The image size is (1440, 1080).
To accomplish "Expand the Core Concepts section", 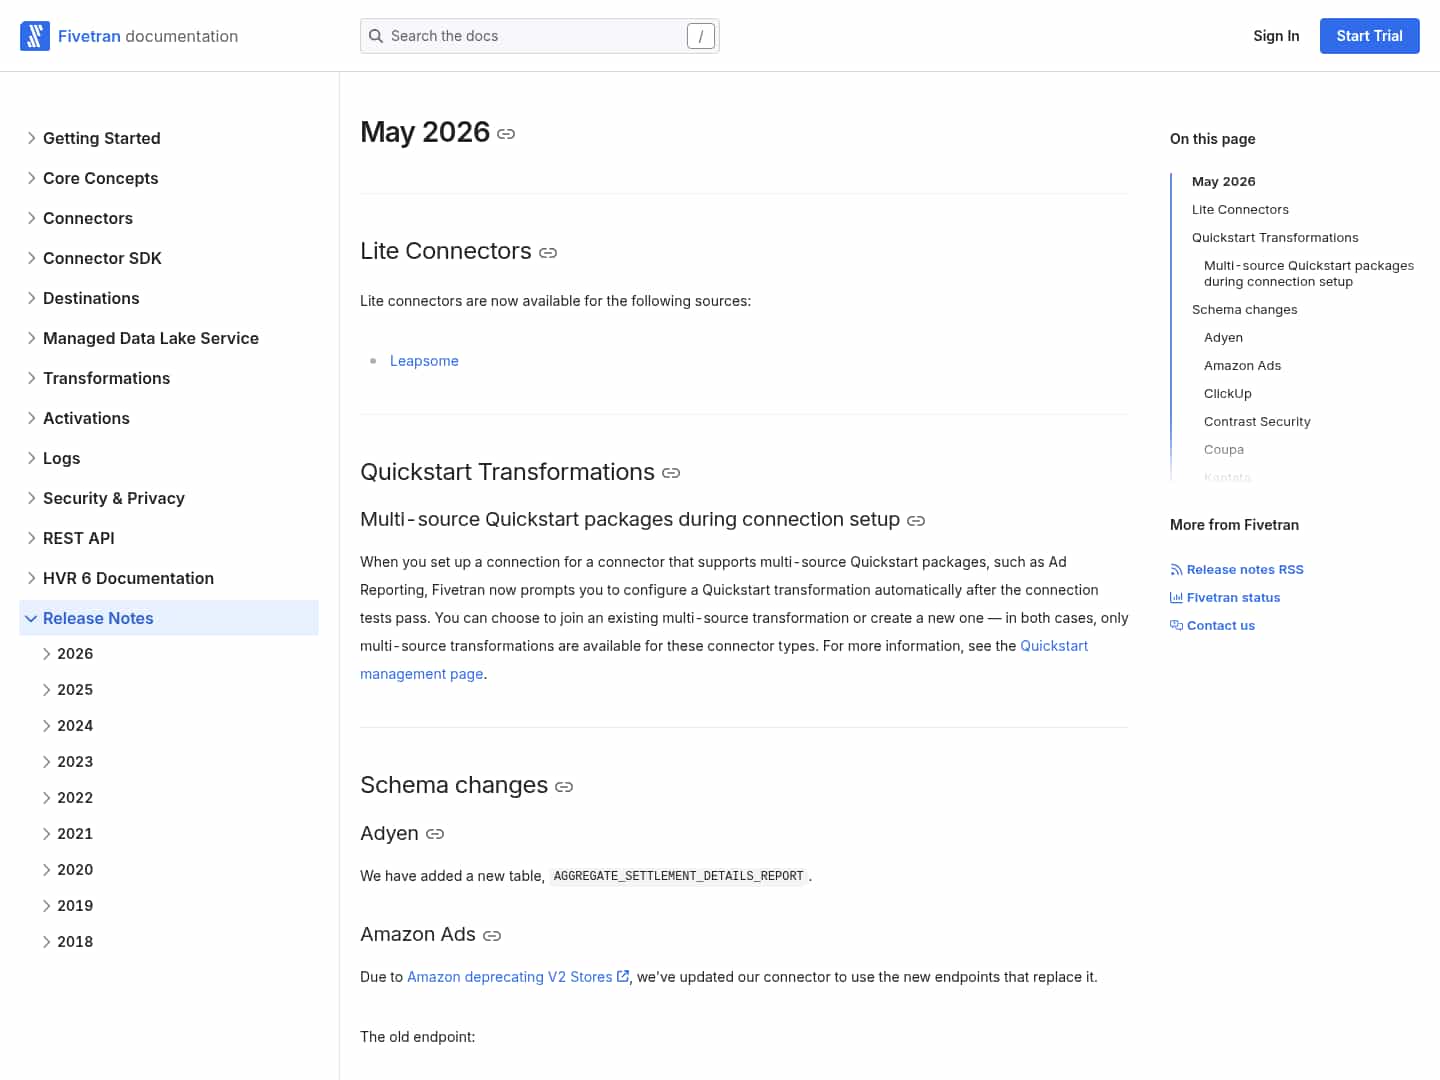I will (x=32, y=178).
